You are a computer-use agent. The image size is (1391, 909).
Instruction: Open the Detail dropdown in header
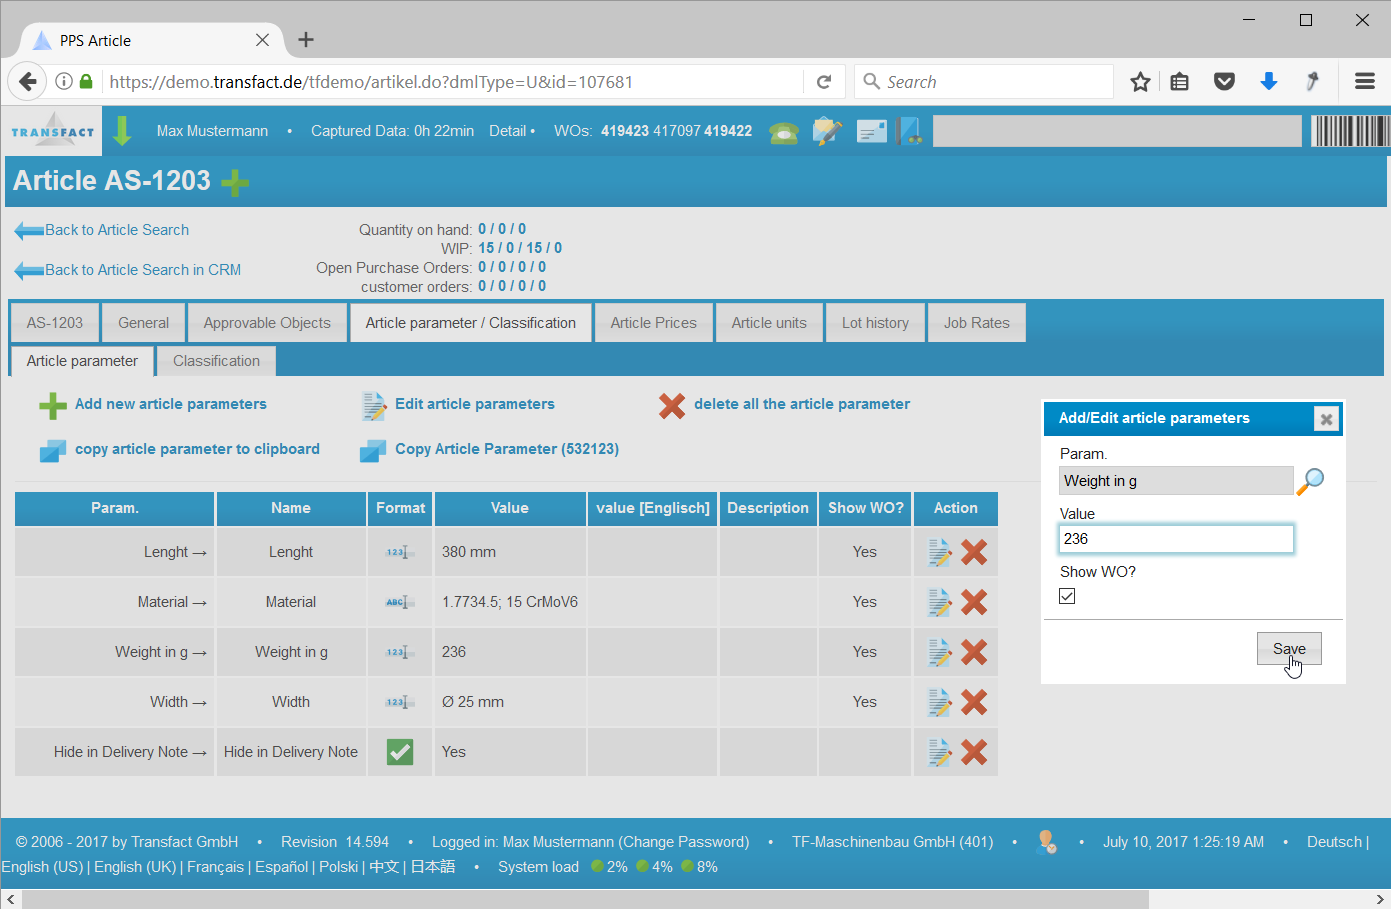512,131
